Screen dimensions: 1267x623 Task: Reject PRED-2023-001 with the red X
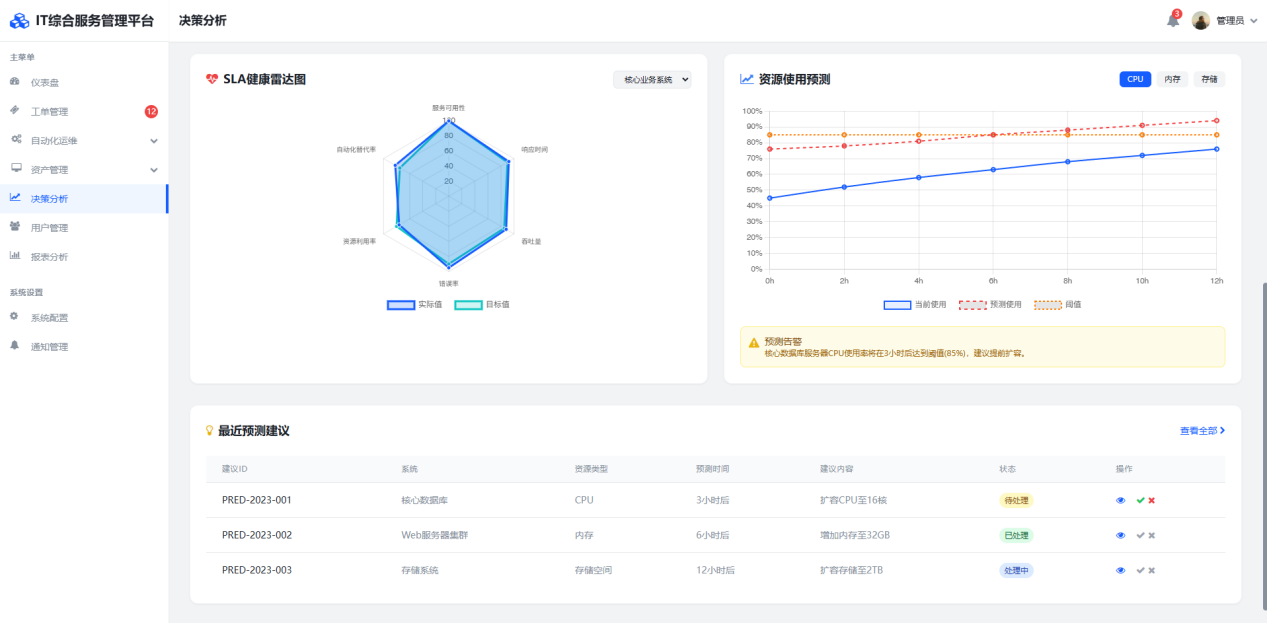pyautogui.click(x=1152, y=500)
